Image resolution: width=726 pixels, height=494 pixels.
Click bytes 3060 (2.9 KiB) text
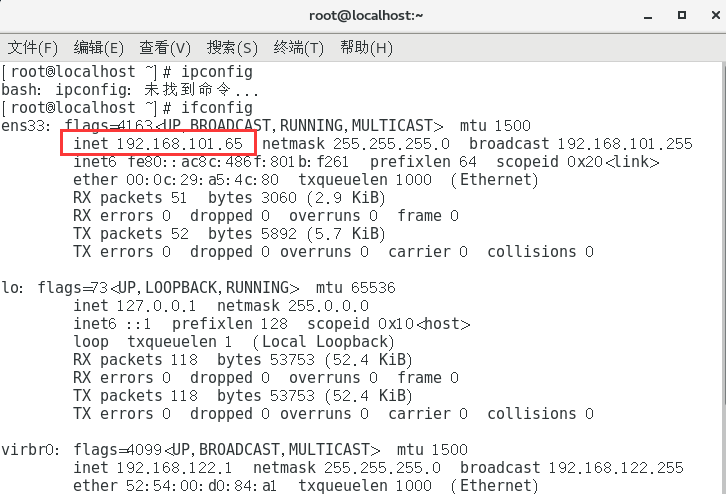coord(296,198)
